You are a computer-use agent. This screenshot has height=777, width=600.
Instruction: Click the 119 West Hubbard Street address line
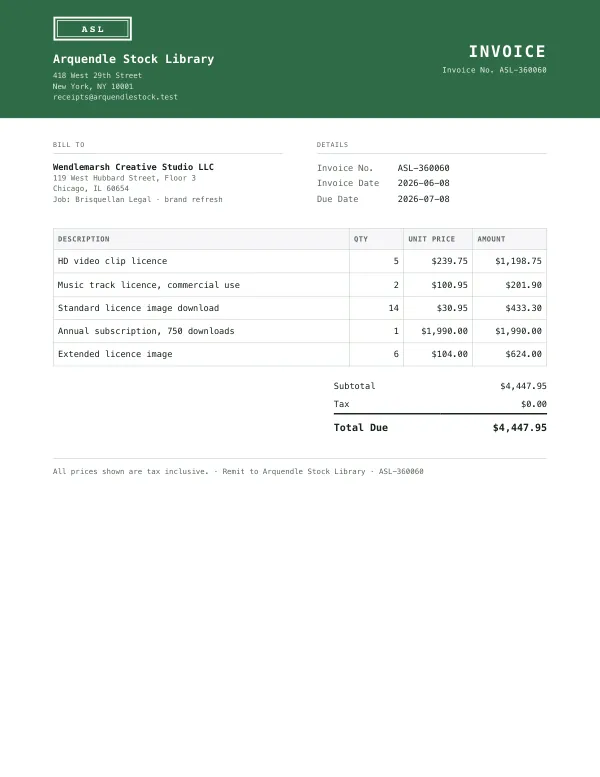124,178
